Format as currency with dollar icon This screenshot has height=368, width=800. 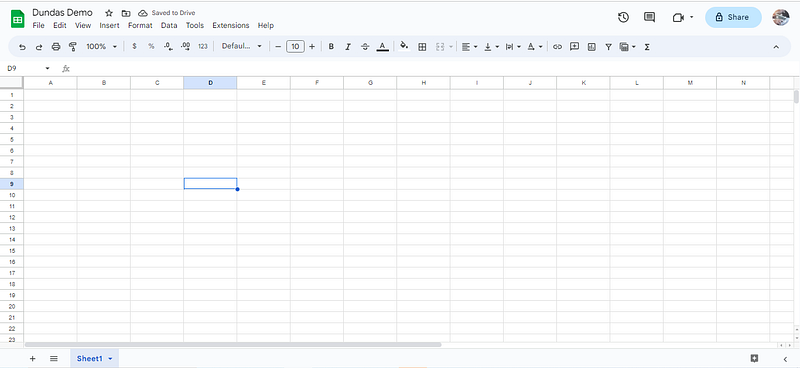(134, 46)
